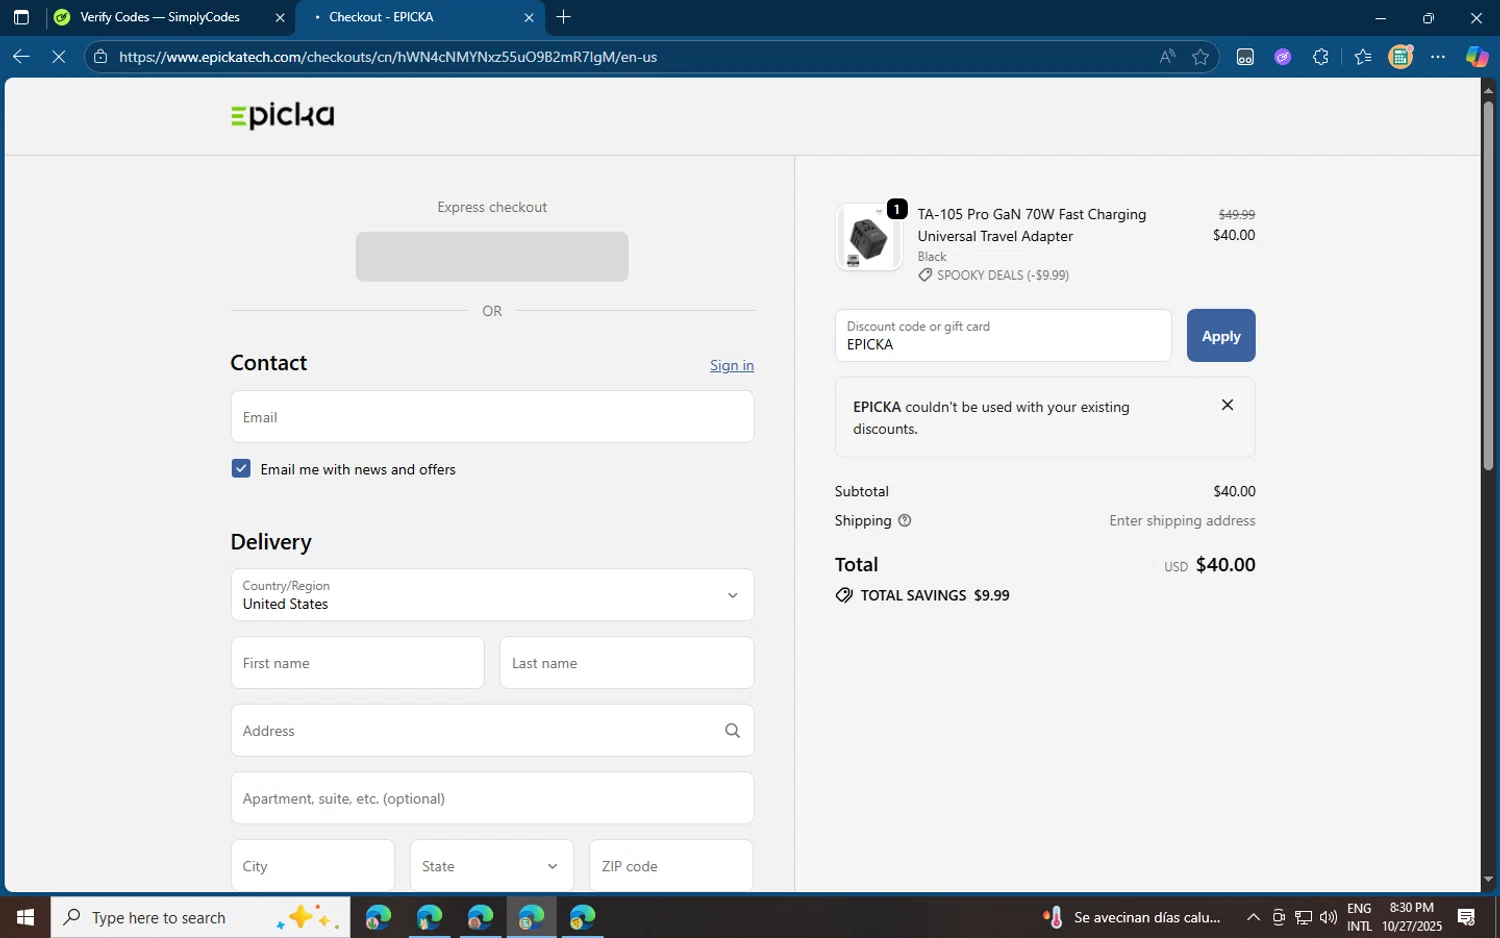Apply the discount code

point(1221,336)
